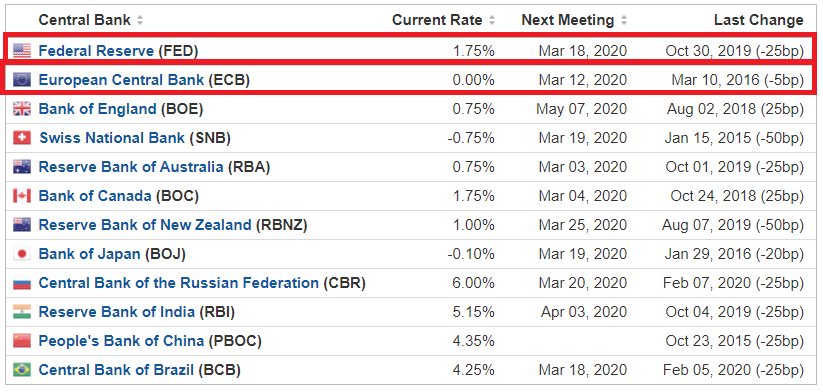The width and height of the screenshot is (823, 392).
Task: Sort table by Next Meeting column arrows
Action: 624,20
